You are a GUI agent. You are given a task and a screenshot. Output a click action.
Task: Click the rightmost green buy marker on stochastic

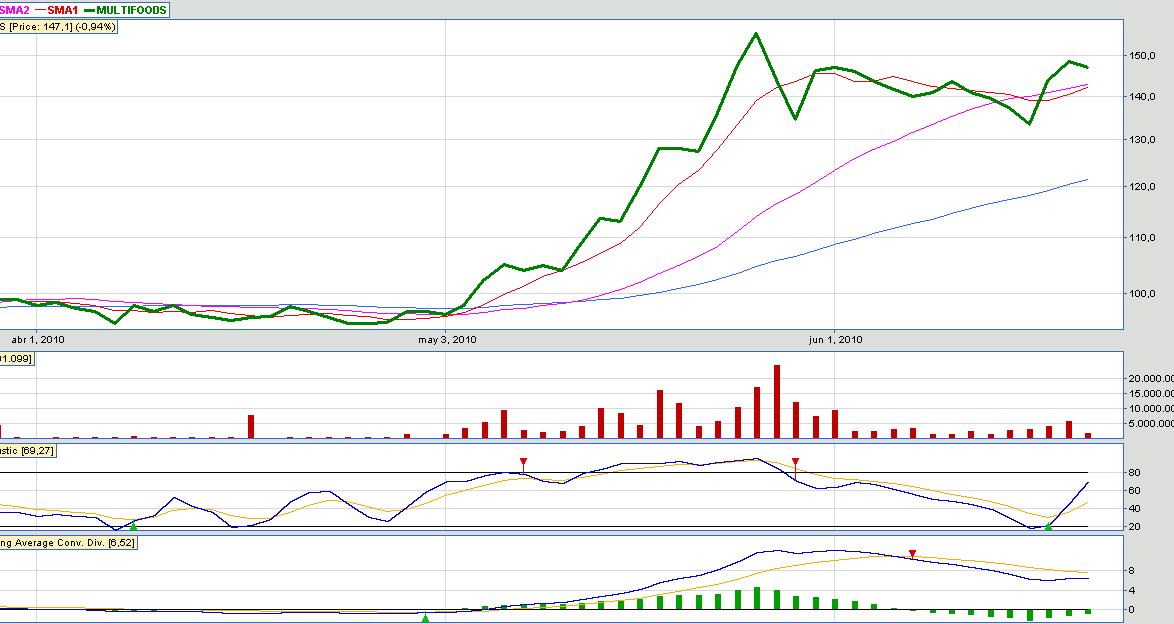[1048, 526]
